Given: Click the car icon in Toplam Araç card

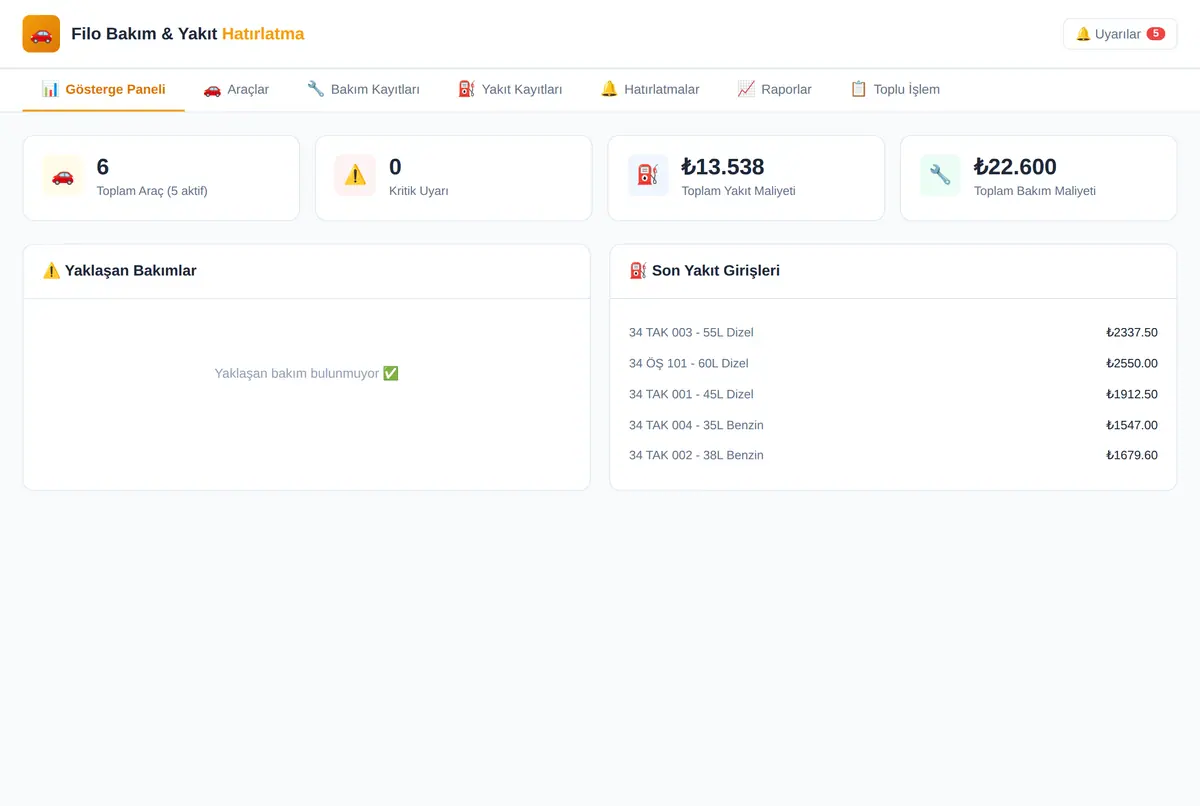Looking at the screenshot, I should [63, 176].
